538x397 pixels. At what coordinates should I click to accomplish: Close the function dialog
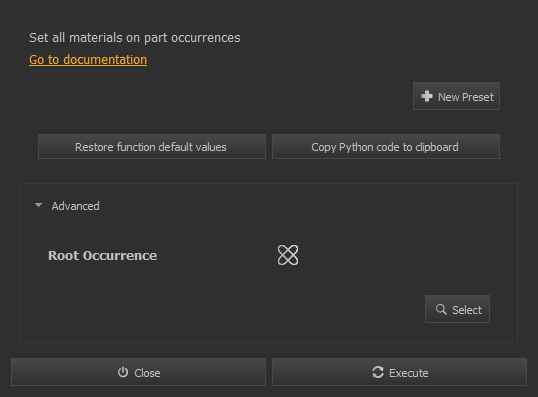pyautogui.click(x=138, y=372)
